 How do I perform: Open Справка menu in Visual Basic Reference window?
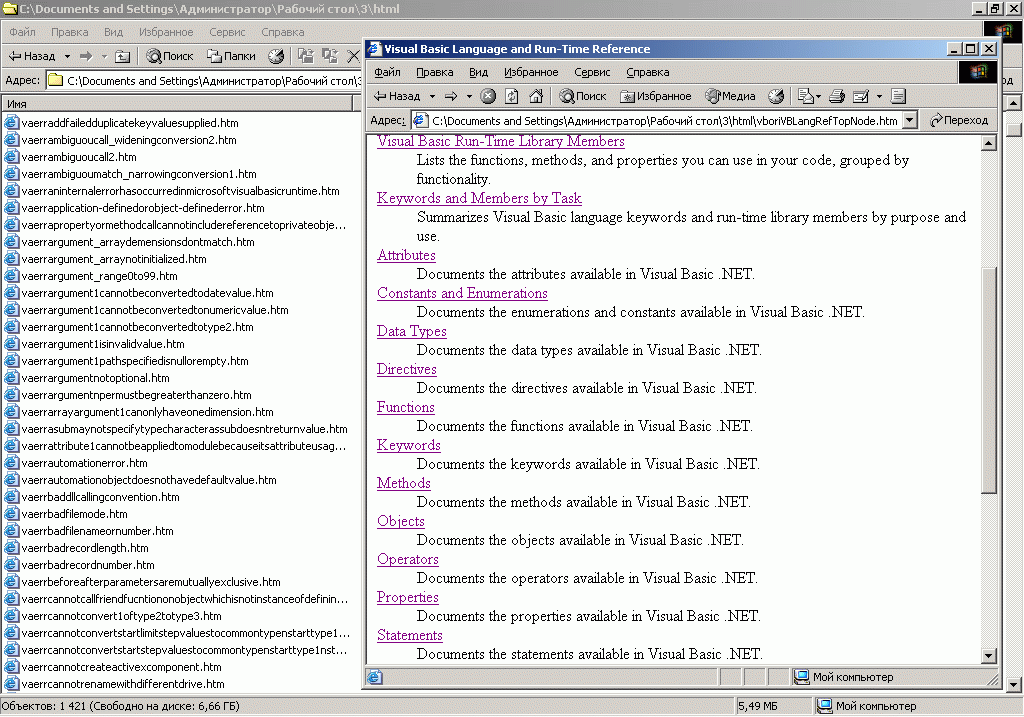point(648,72)
